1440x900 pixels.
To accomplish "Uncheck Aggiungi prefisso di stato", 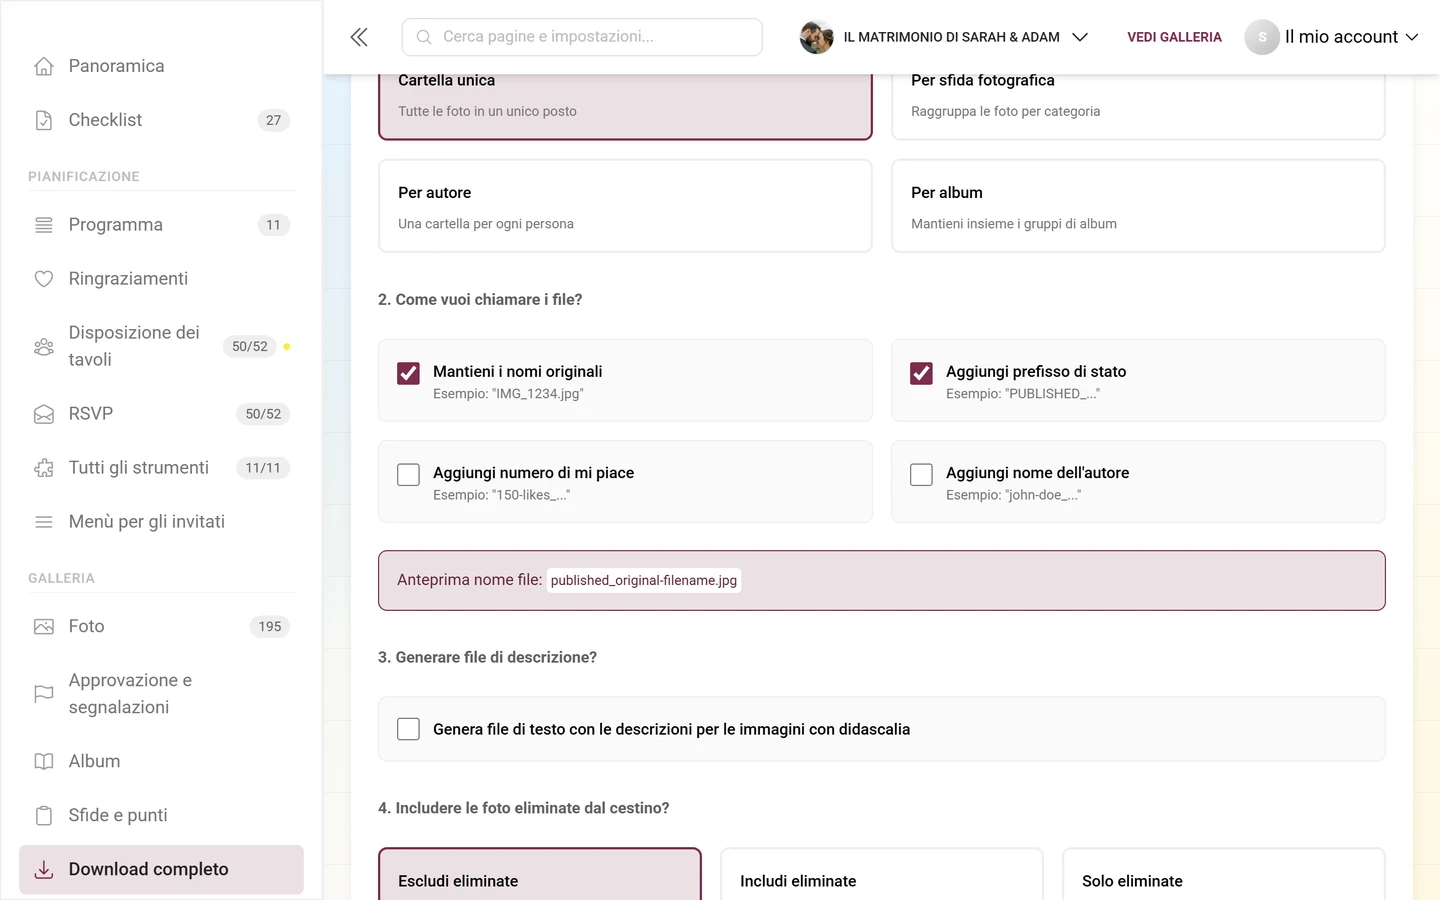I will (921, 373).
